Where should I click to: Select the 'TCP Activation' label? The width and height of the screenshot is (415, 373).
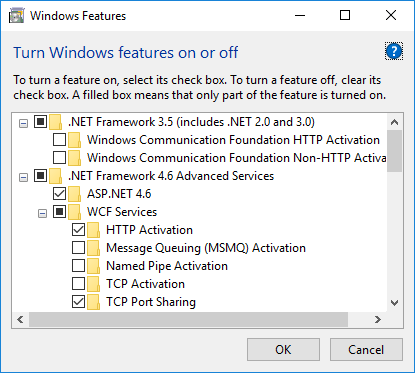(x=145, y=284)
